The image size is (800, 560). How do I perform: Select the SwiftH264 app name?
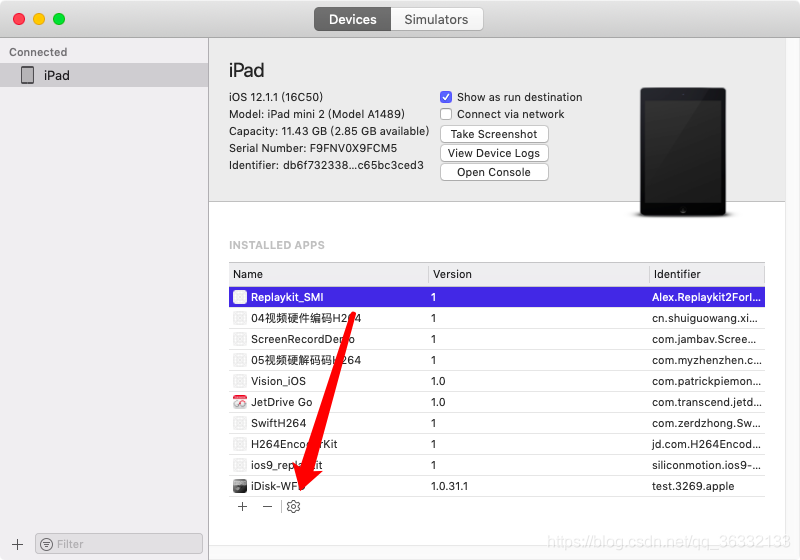pyautogui.click(x=278, y=423)
